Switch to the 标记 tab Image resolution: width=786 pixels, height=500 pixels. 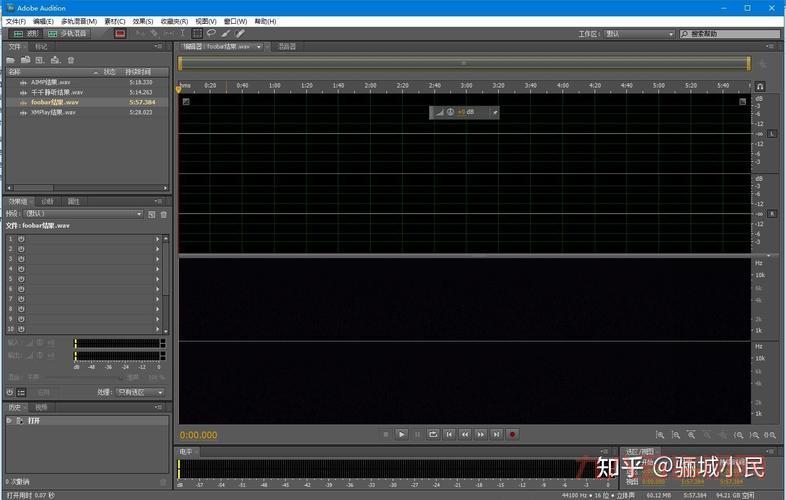(x=41, y=46)
